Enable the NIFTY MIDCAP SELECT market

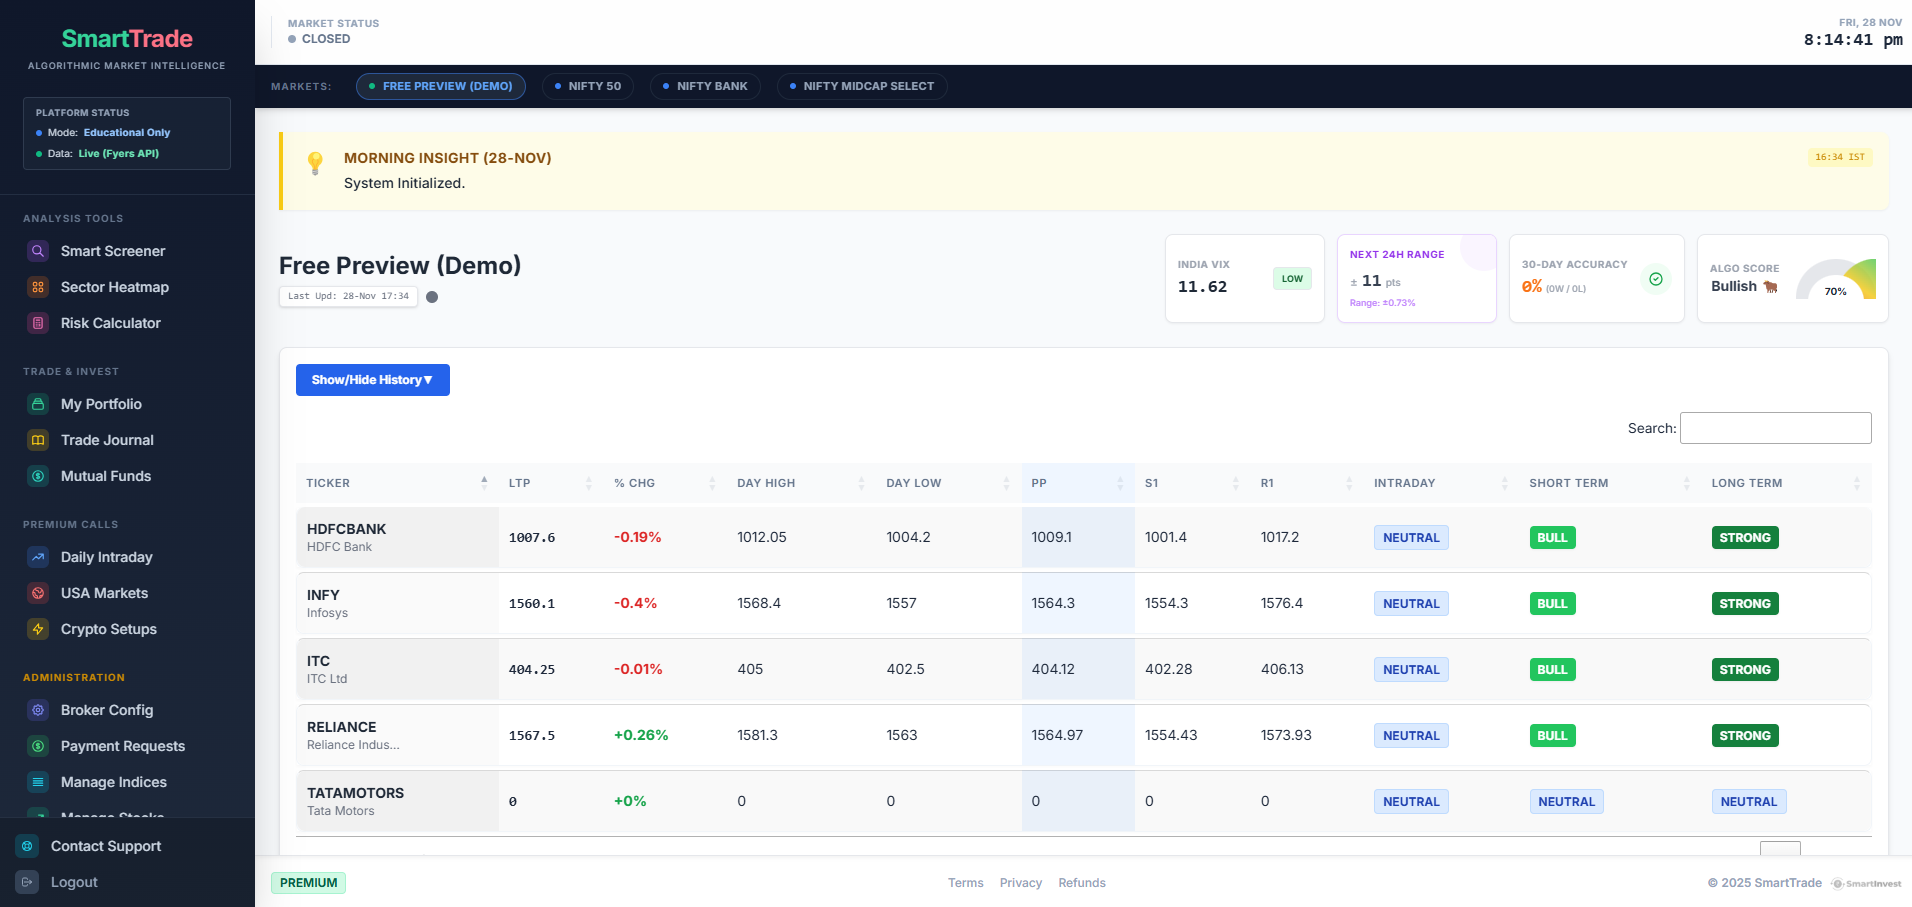coord(861,86)
